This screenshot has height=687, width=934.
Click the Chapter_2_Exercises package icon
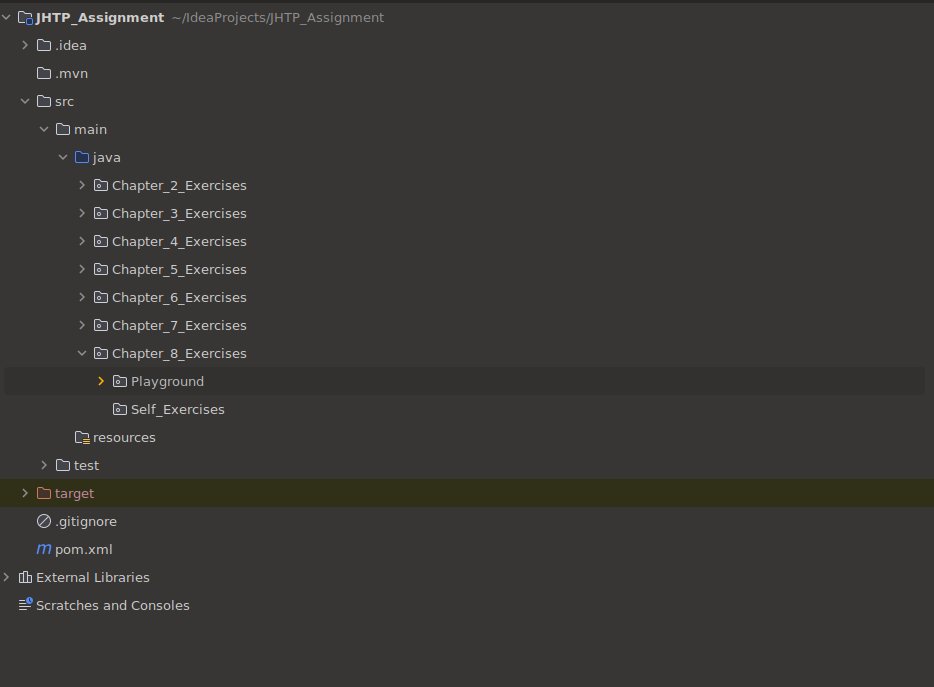tap(101, 185)
